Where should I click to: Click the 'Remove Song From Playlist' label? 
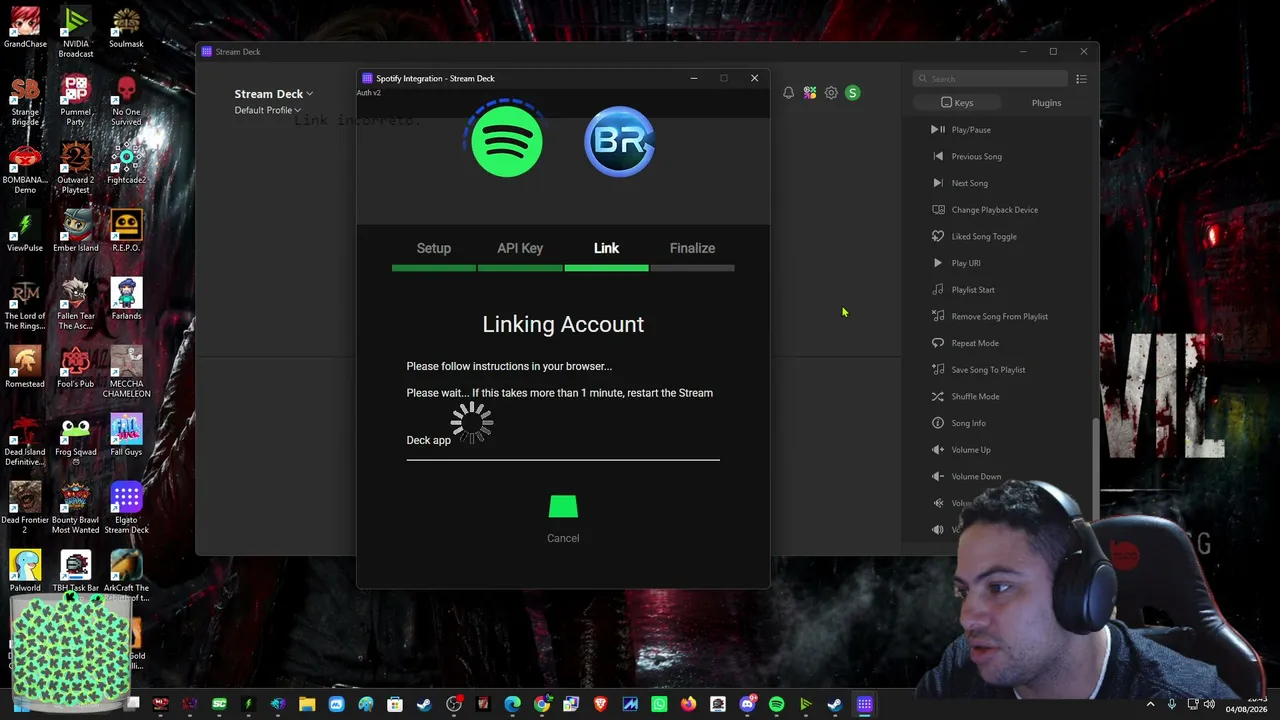coord(1000,317)
